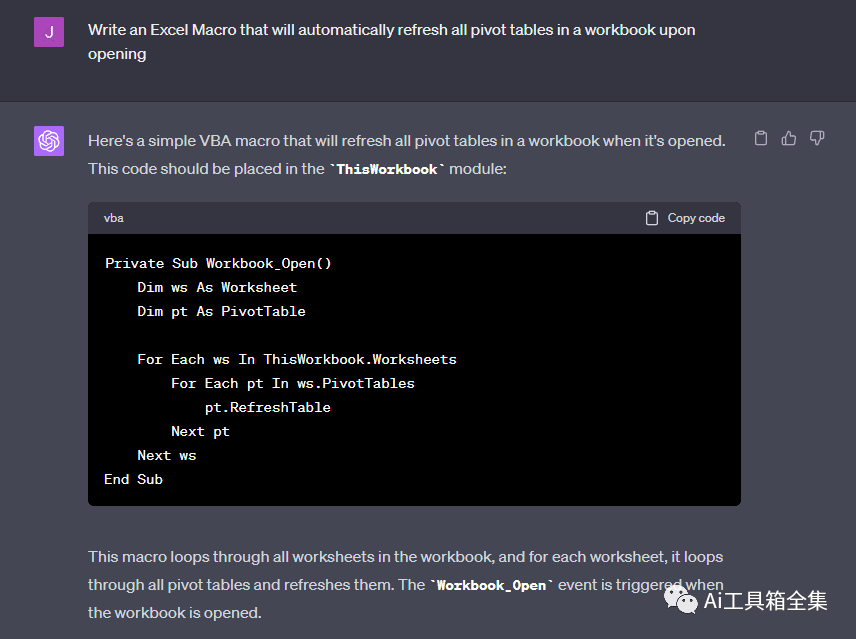Click the user prompt about Excel Macro
The height and width of the screenshot is (639, 856).
[391, 42]
